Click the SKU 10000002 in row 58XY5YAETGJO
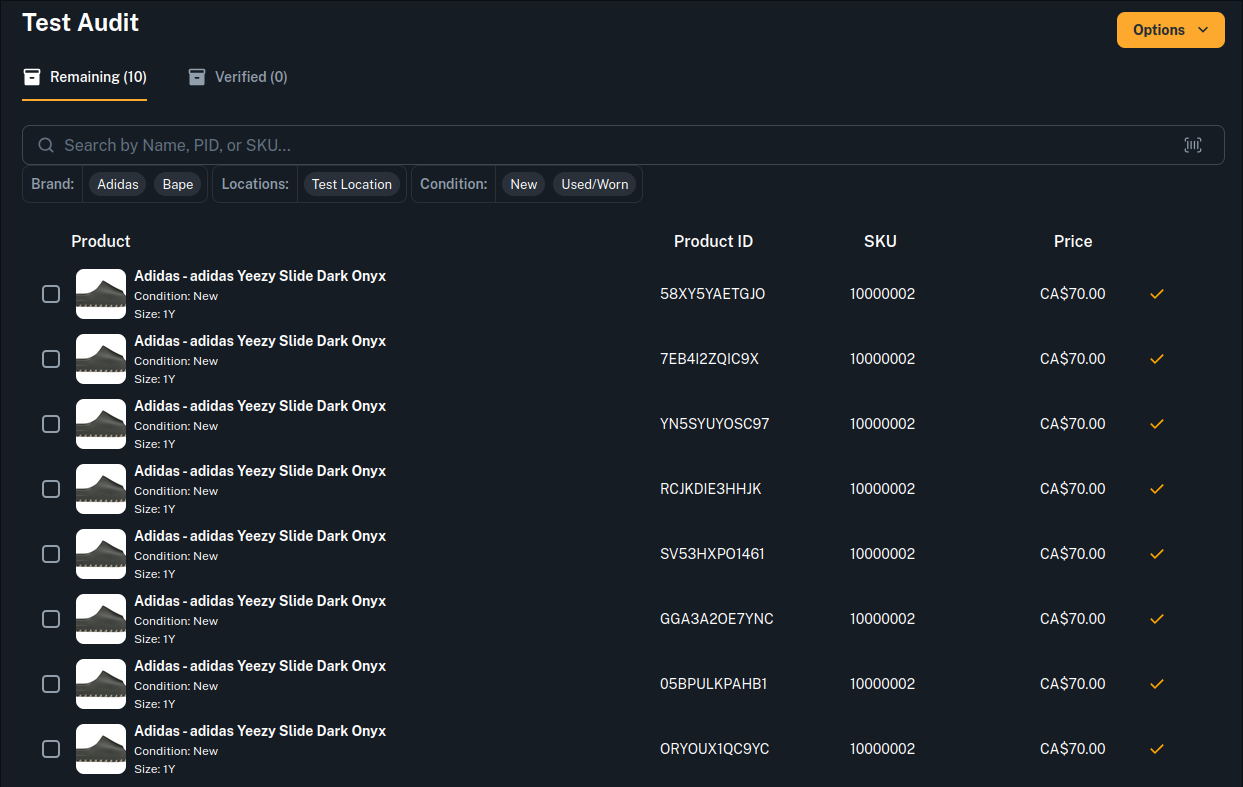The width and height of the screenshot is (1243, 787). click(883, 294)
